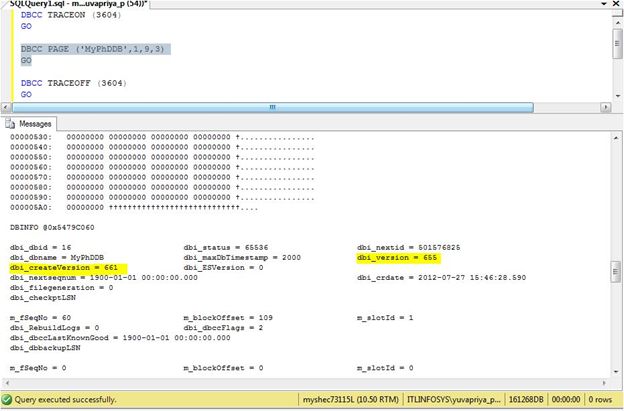Click 'Query executed successfully.' status text
The height and width of the screenshot is (411, 624).
coord(65,399)
